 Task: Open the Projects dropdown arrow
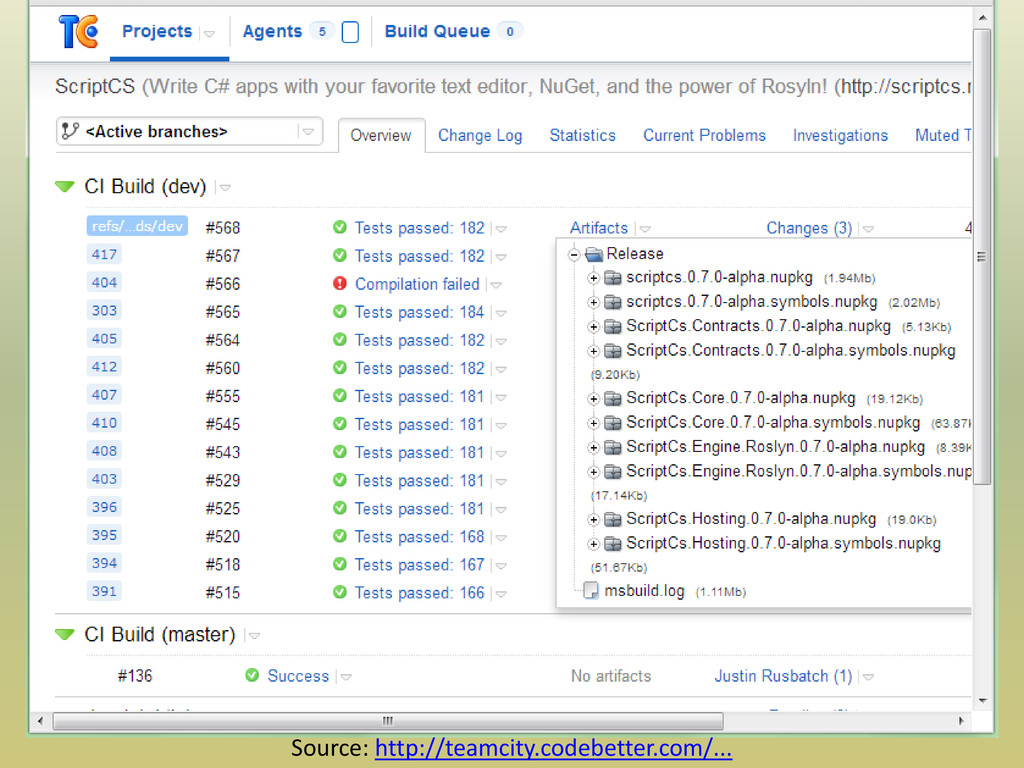click(209, 33)
